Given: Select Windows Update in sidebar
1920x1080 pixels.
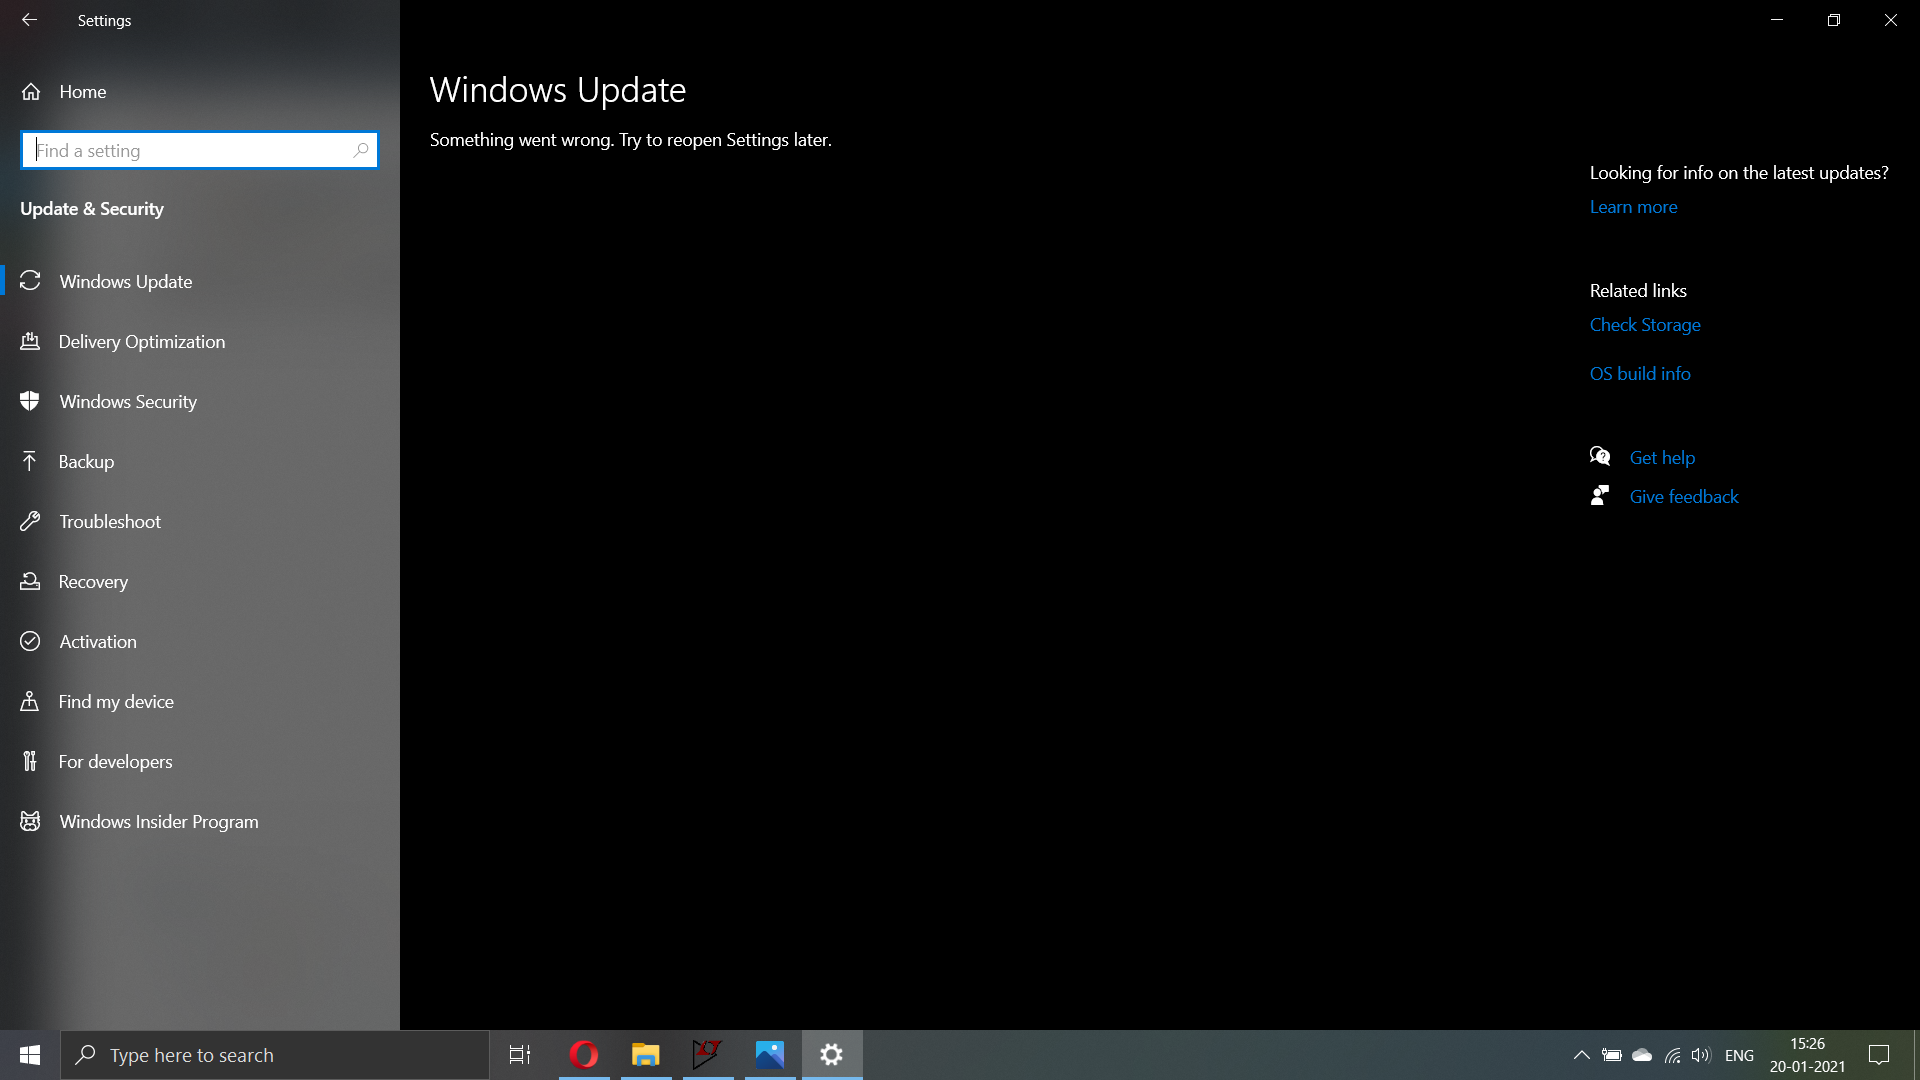Looking at the screenshot, I should coord(200,281).
